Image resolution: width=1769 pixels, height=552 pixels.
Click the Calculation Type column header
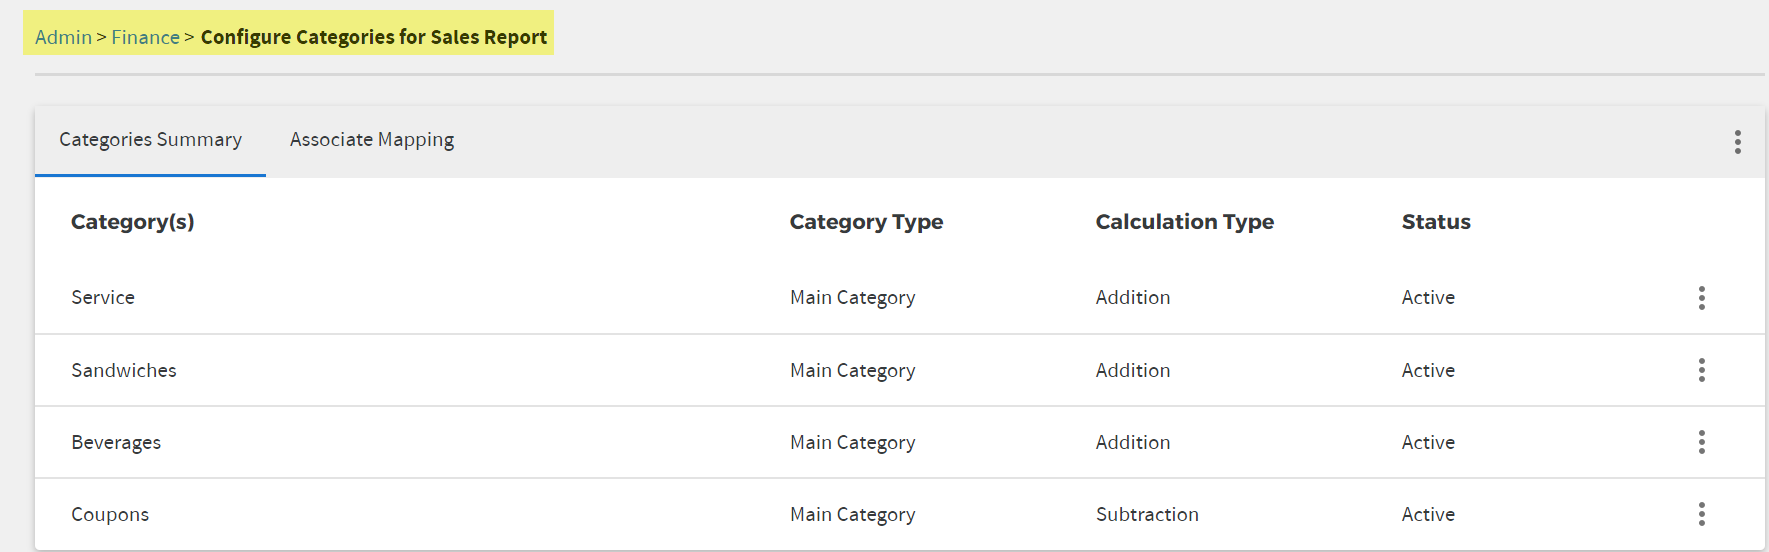tap(1185, 222)
